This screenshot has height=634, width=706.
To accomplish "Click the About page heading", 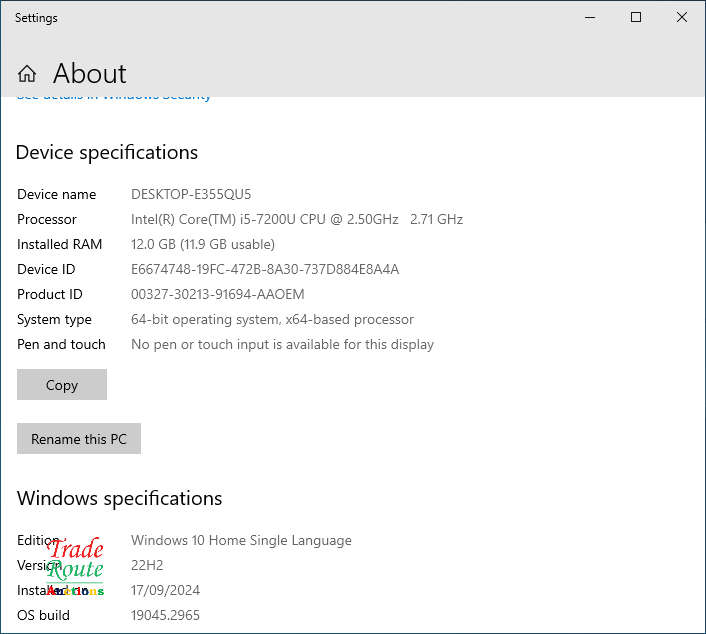I will (89, 74).
